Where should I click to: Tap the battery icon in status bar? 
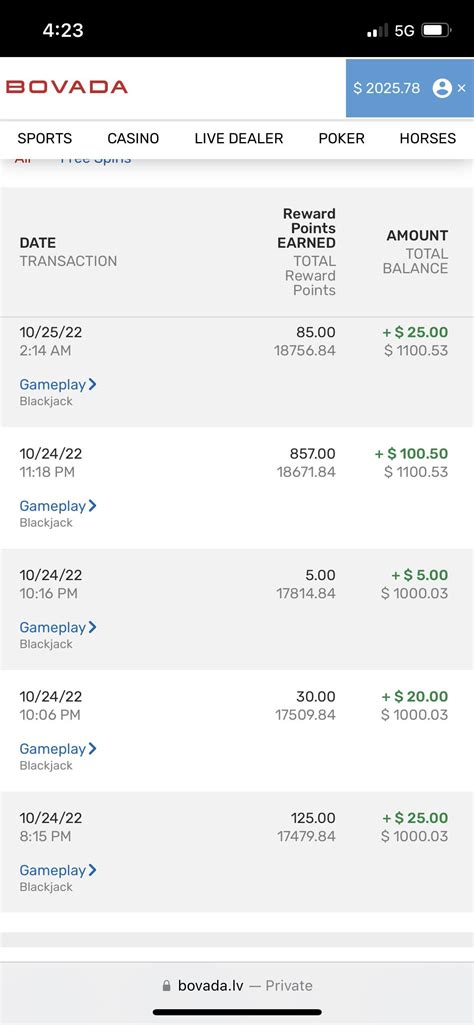[x=436, y=30]
